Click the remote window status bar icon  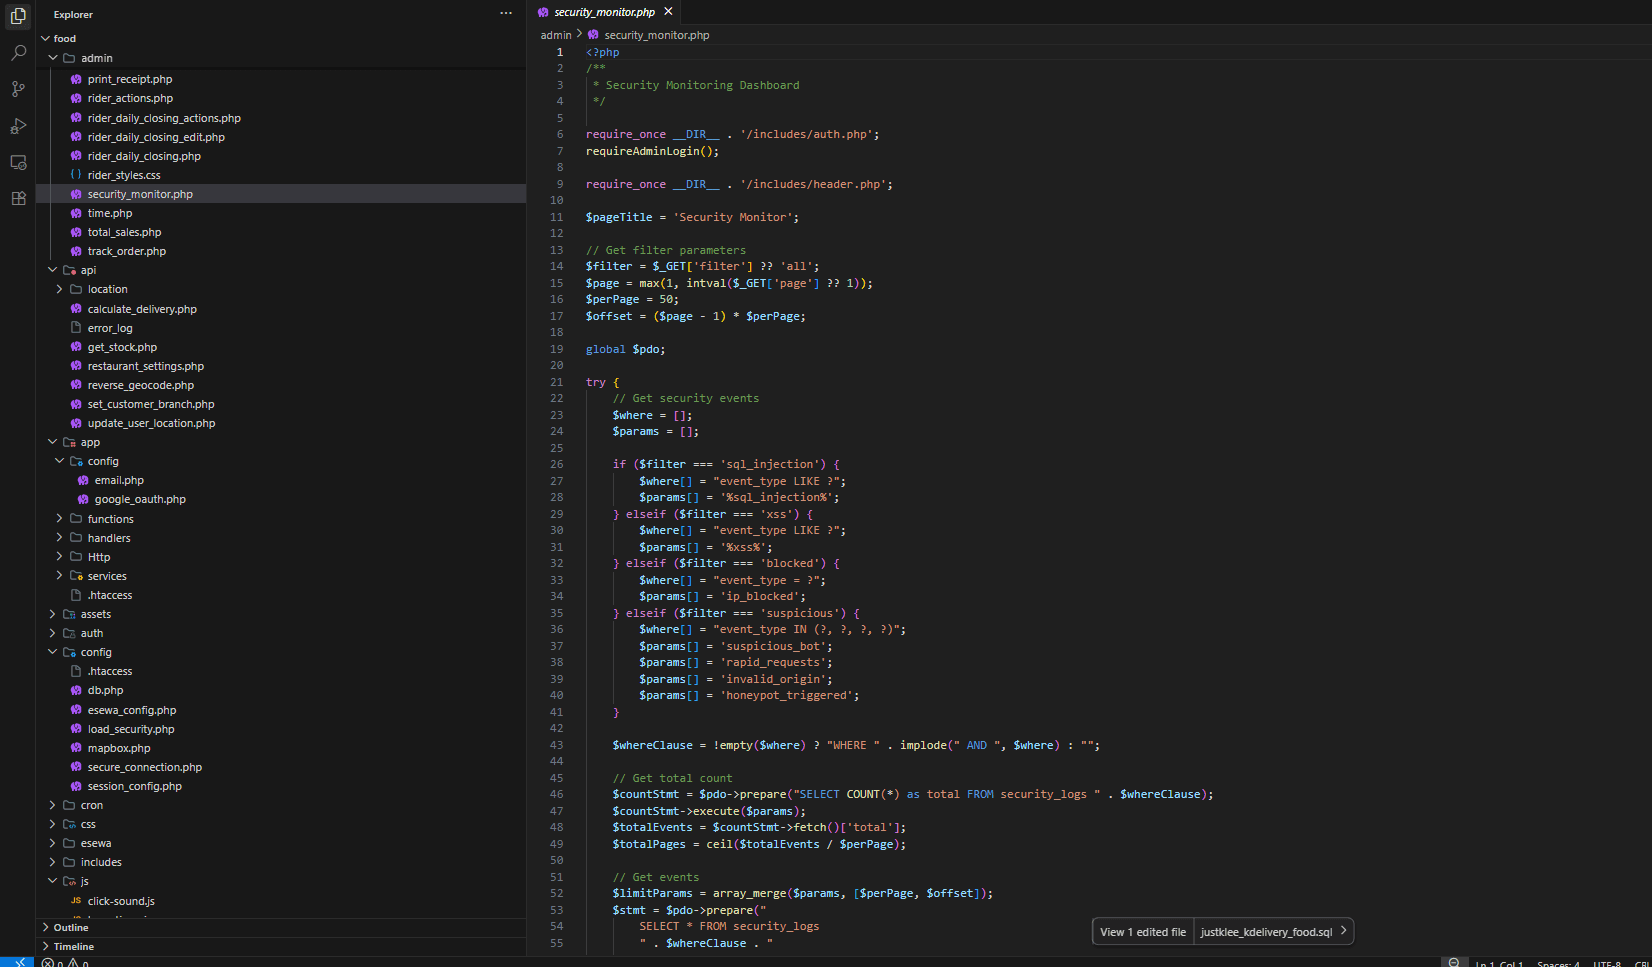[x=18, y=962]
